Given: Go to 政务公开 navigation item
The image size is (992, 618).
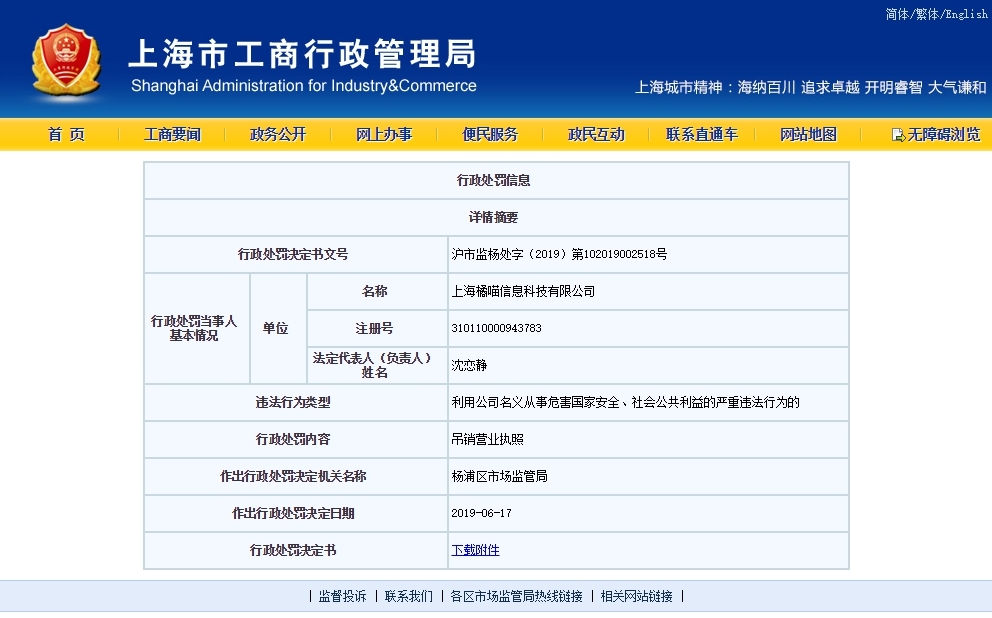Looking at the screenshot, I should [278, 135].
